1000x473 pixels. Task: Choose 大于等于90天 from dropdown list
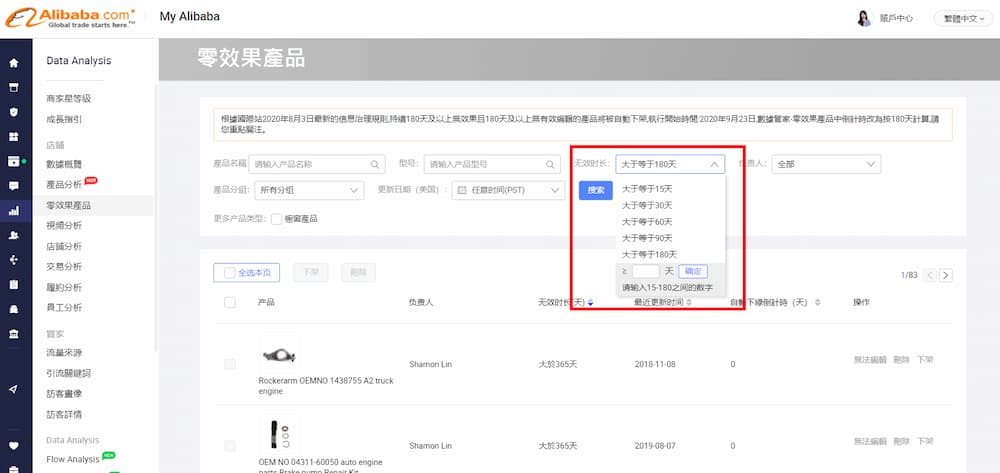point(647,238)
